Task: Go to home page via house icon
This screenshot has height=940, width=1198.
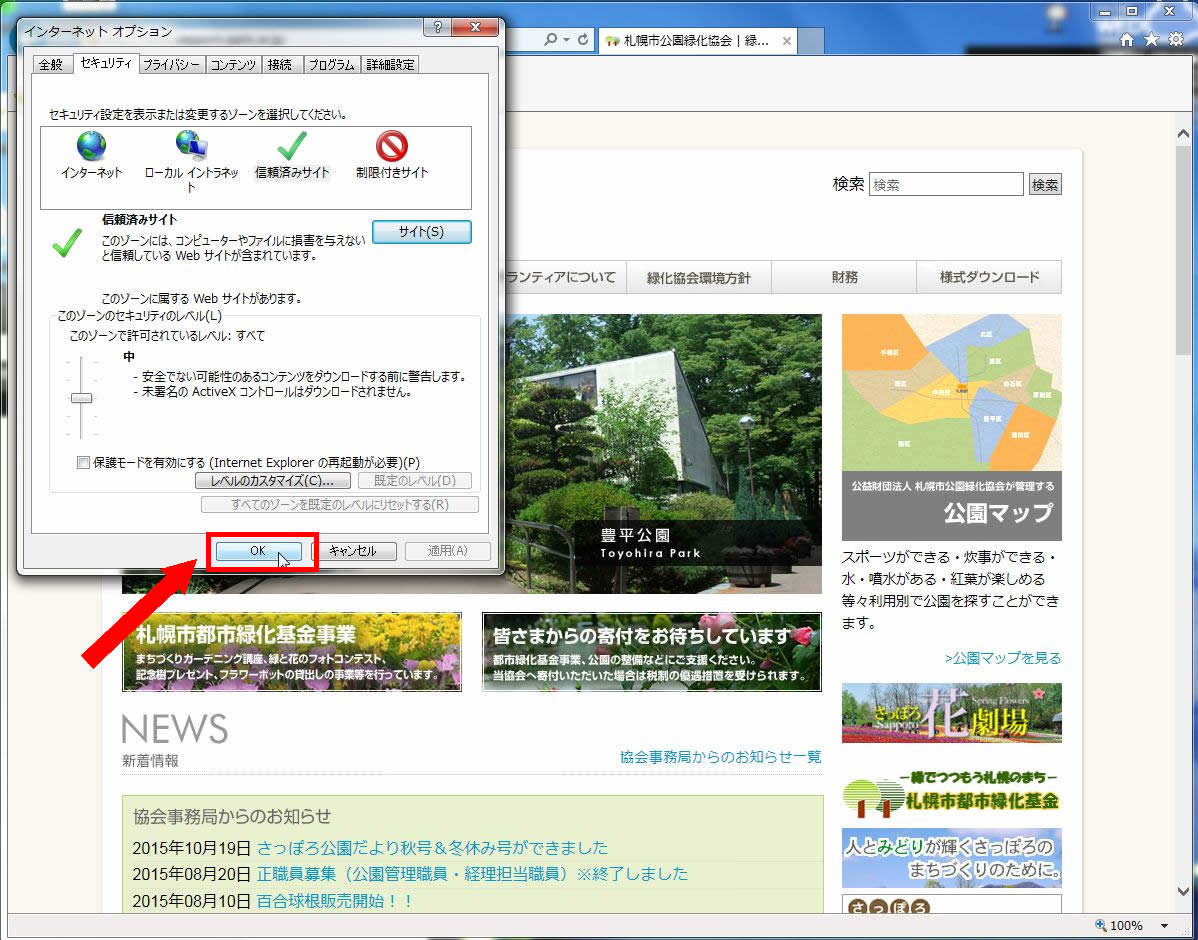Action: pyautogui.click(x=1127, y=39)
